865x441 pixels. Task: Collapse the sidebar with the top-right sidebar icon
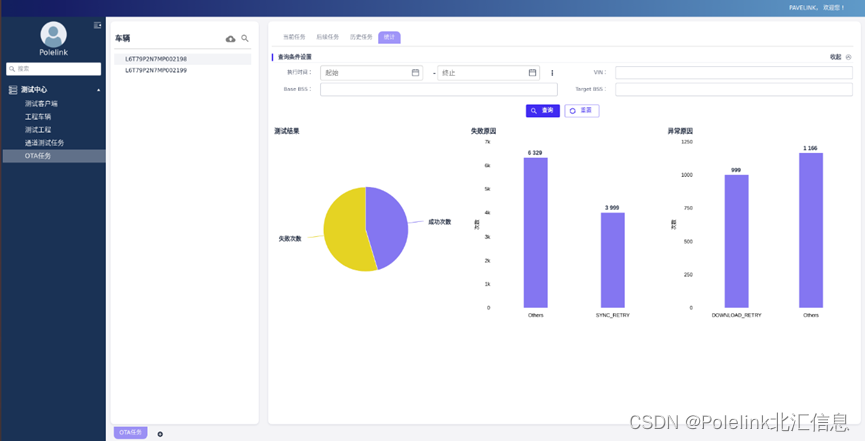98,25
